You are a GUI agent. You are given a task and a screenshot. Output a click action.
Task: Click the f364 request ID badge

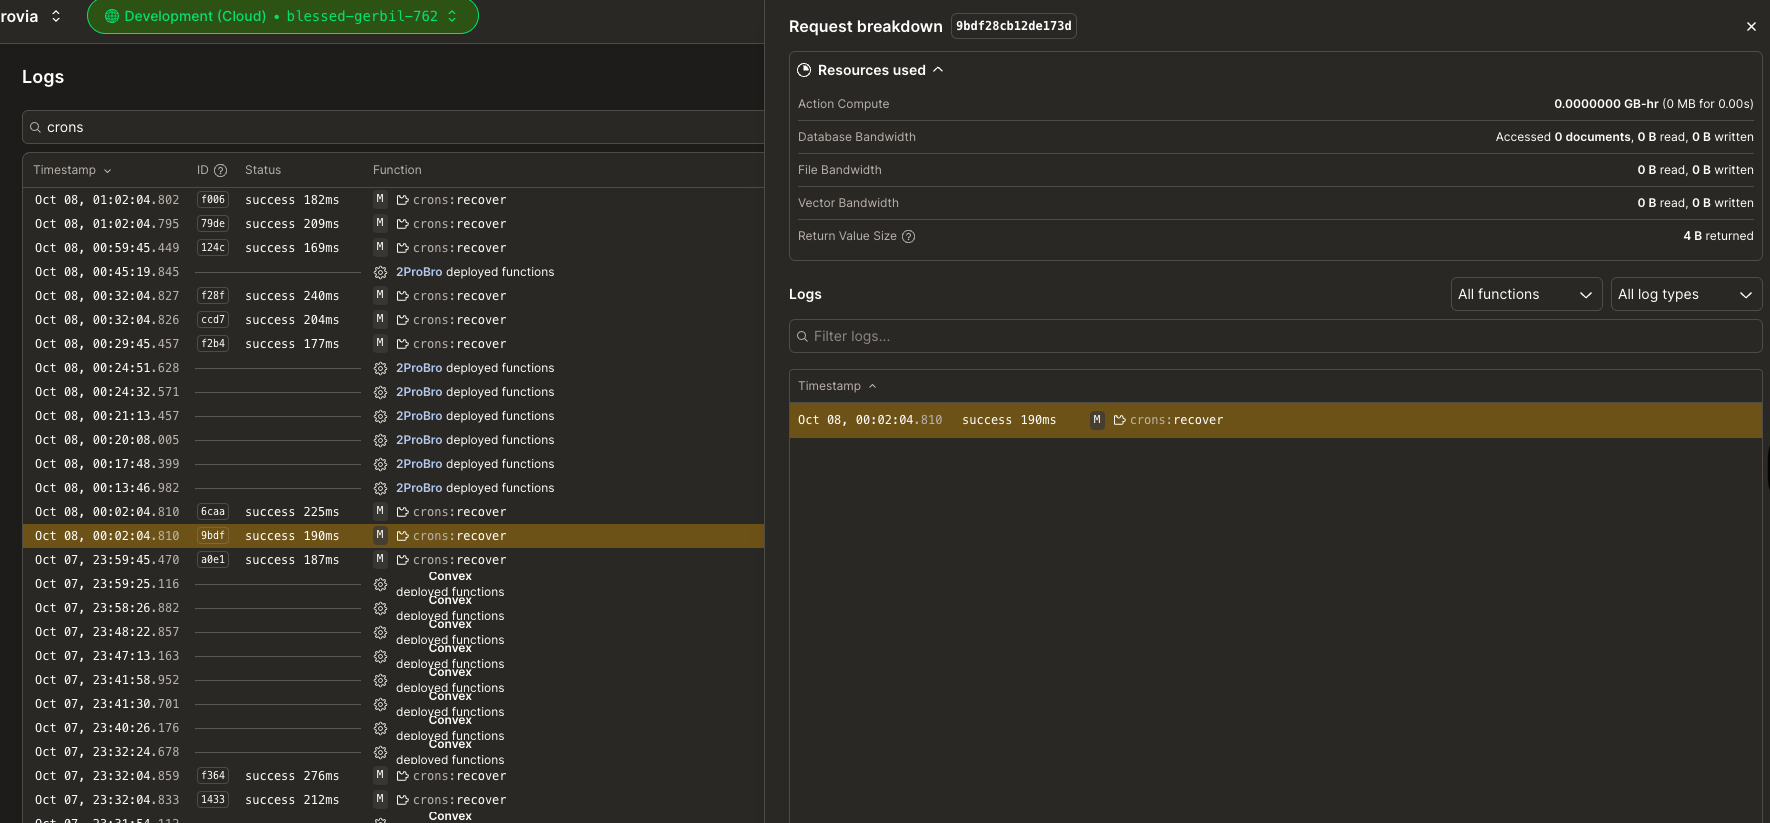click(x=213, y=776)
